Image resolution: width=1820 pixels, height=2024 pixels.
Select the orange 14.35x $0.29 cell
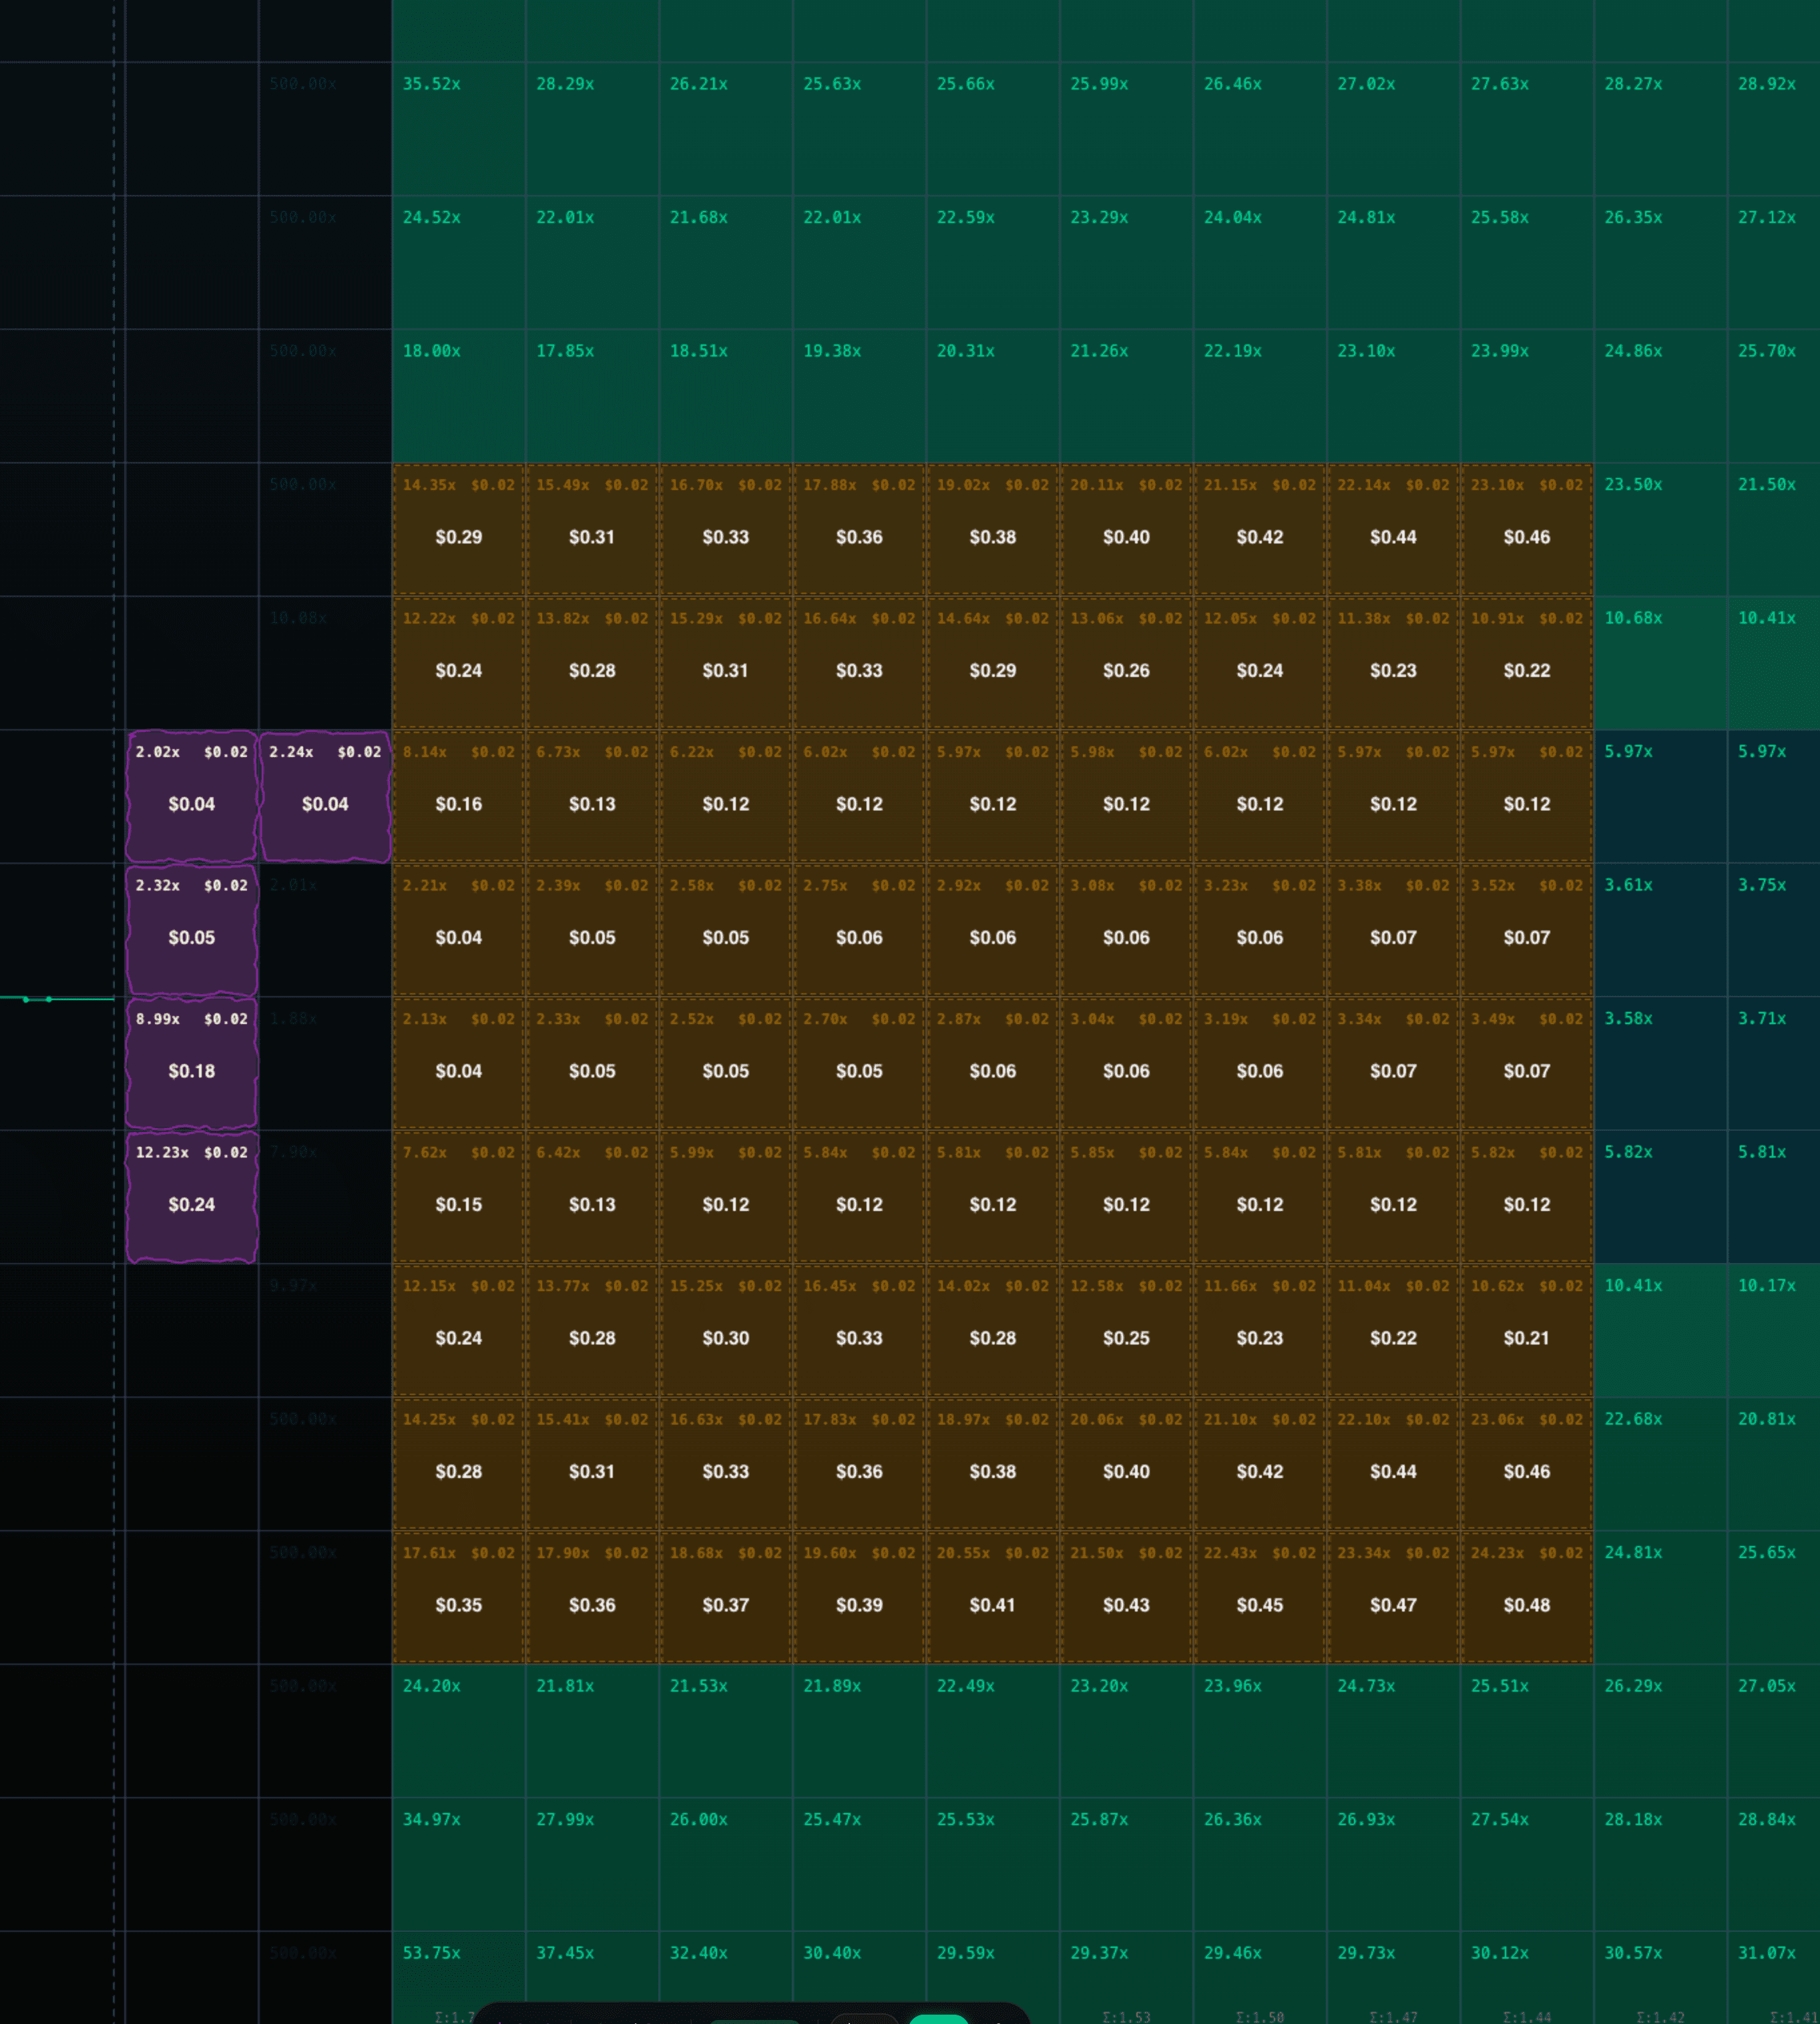pos(458,529)
